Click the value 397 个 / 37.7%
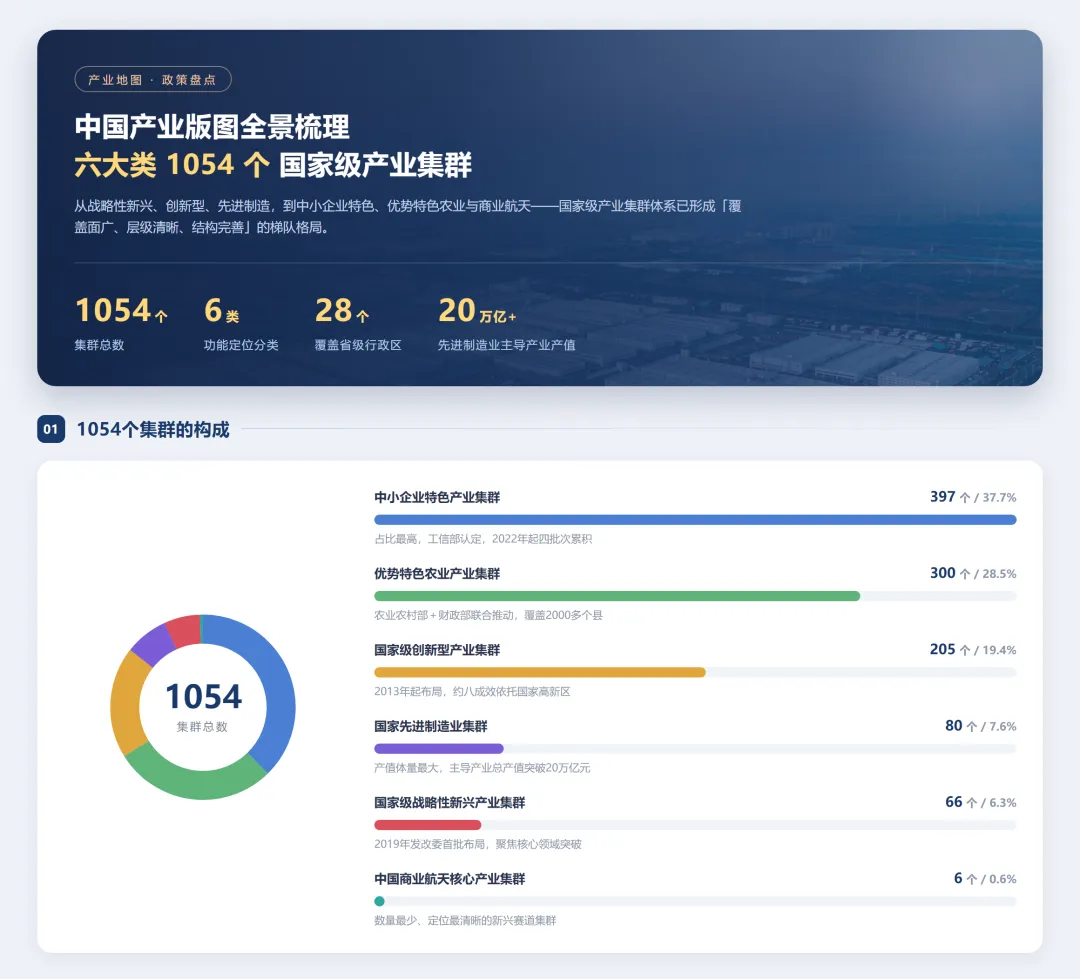Image resolution: width=1080 pixels, height=979 pixels. click(973, 497)
